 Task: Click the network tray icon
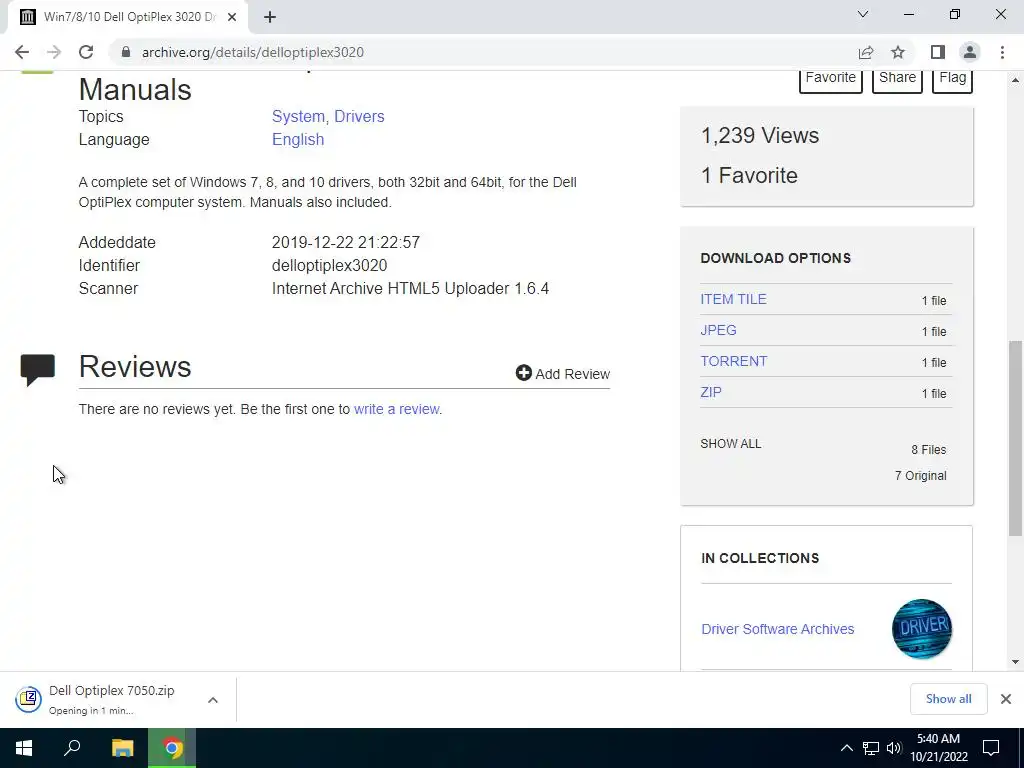871,748
